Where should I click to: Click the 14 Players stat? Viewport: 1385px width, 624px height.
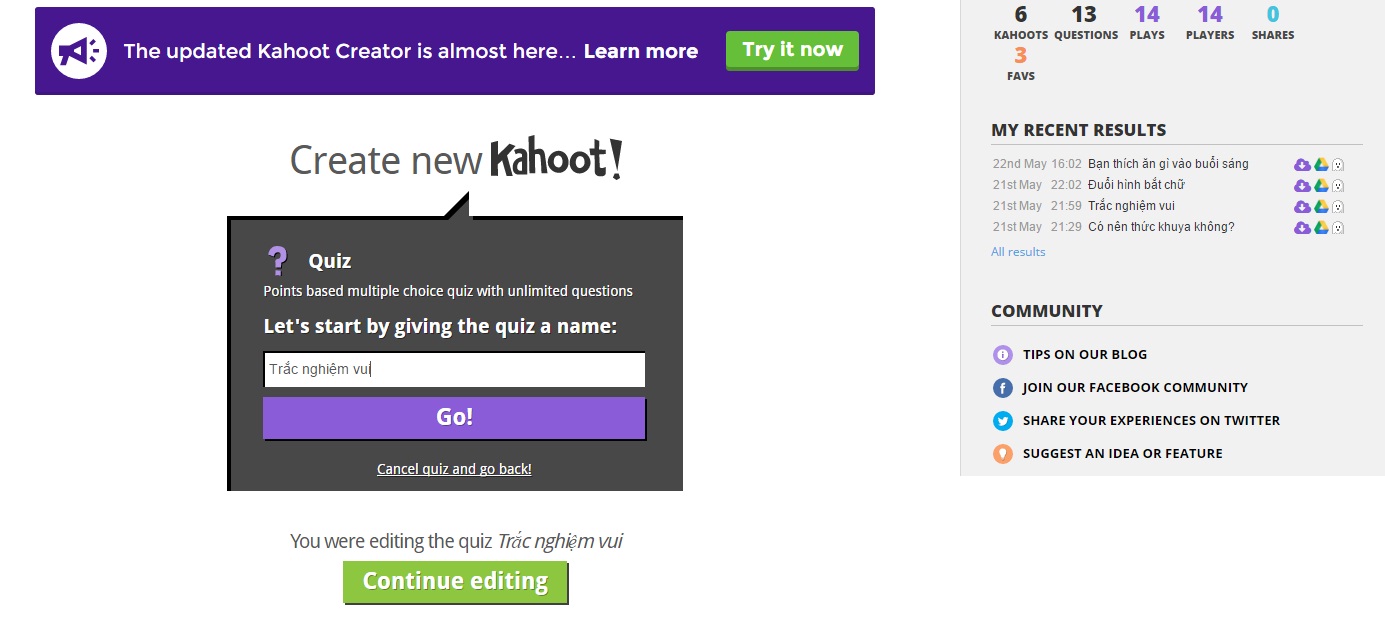[x=1210, y=23]
